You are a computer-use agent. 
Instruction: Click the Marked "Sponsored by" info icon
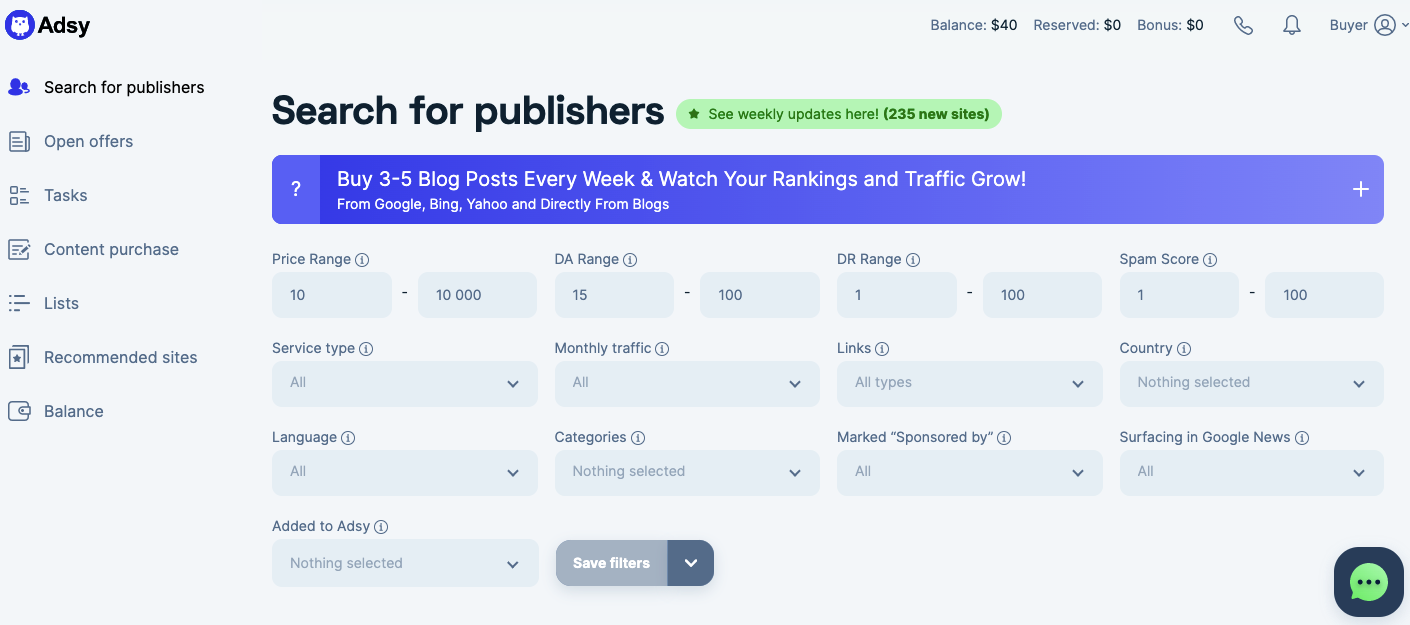[1004, 438]
